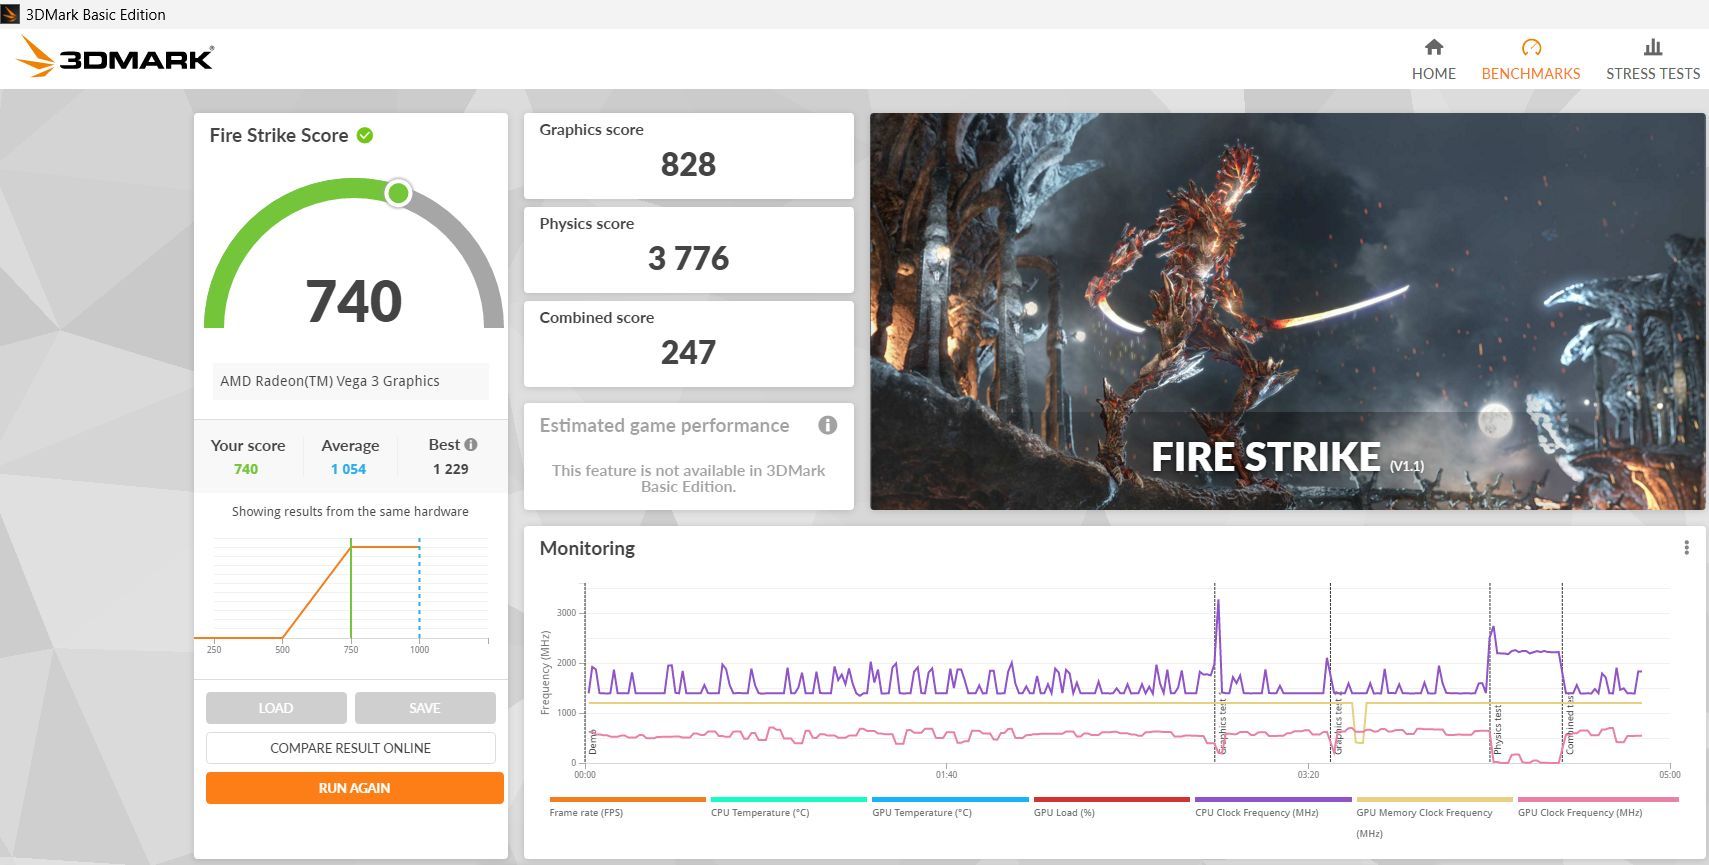Click the large 740 Fire Strike score
Viewport: 1709px width, 865px height.
coord(354,301)
